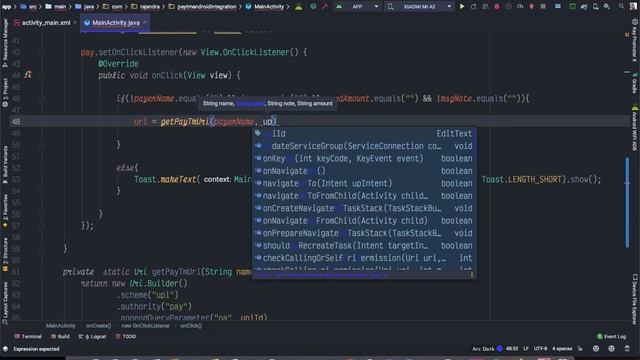
Task: Open Build tool window tab
Action: coord(60,337)
